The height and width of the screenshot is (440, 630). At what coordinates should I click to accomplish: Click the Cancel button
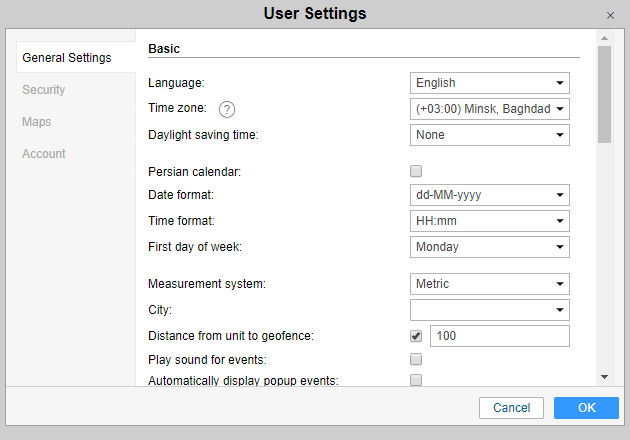511,408
